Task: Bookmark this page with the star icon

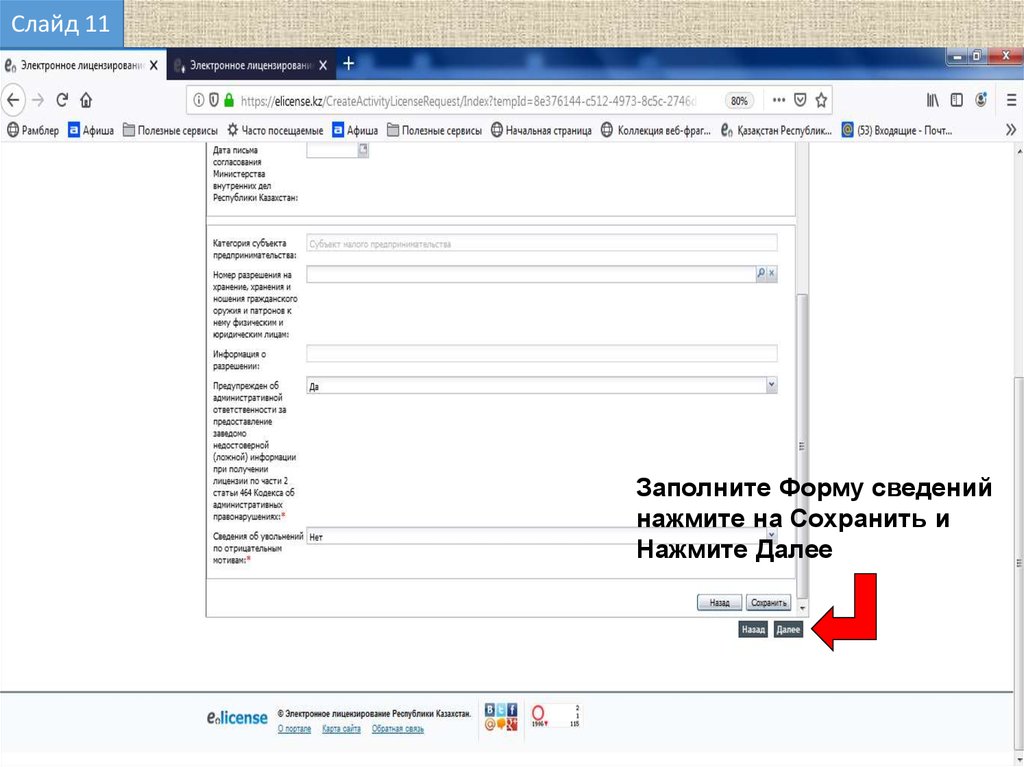Action: [x=821, y=100]
